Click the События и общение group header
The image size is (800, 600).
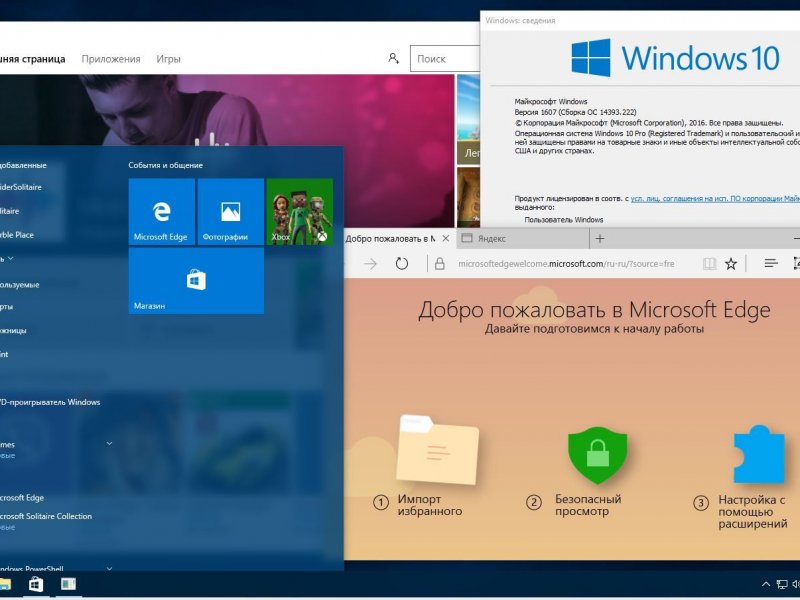pos(165,165)
